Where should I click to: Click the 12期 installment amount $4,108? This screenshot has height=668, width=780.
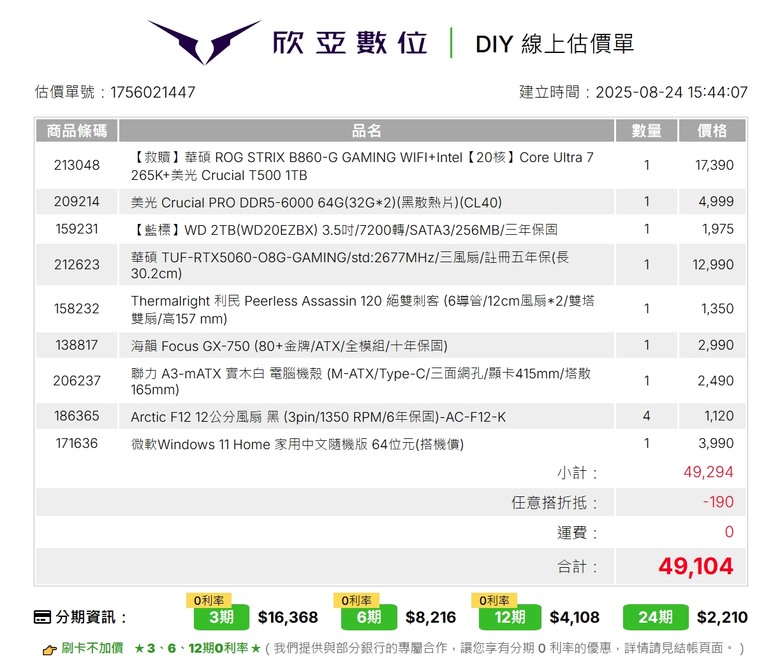click(575, 617)
